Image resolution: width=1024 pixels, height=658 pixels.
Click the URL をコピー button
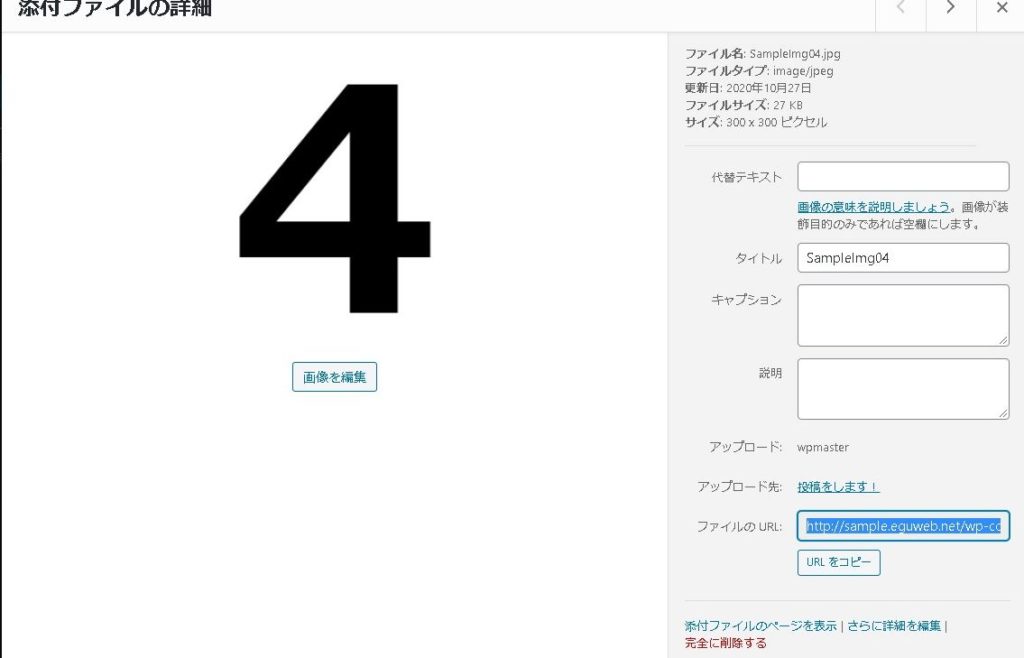839,562
